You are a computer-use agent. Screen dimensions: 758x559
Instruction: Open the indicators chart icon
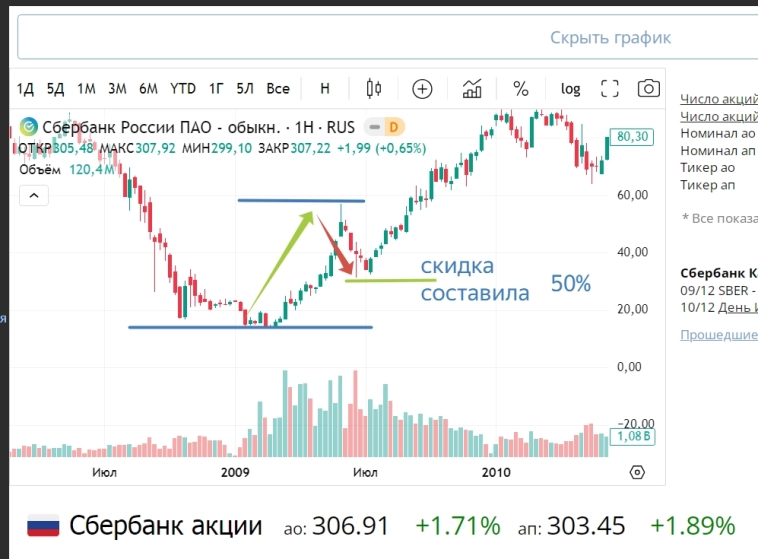(473, 88)
